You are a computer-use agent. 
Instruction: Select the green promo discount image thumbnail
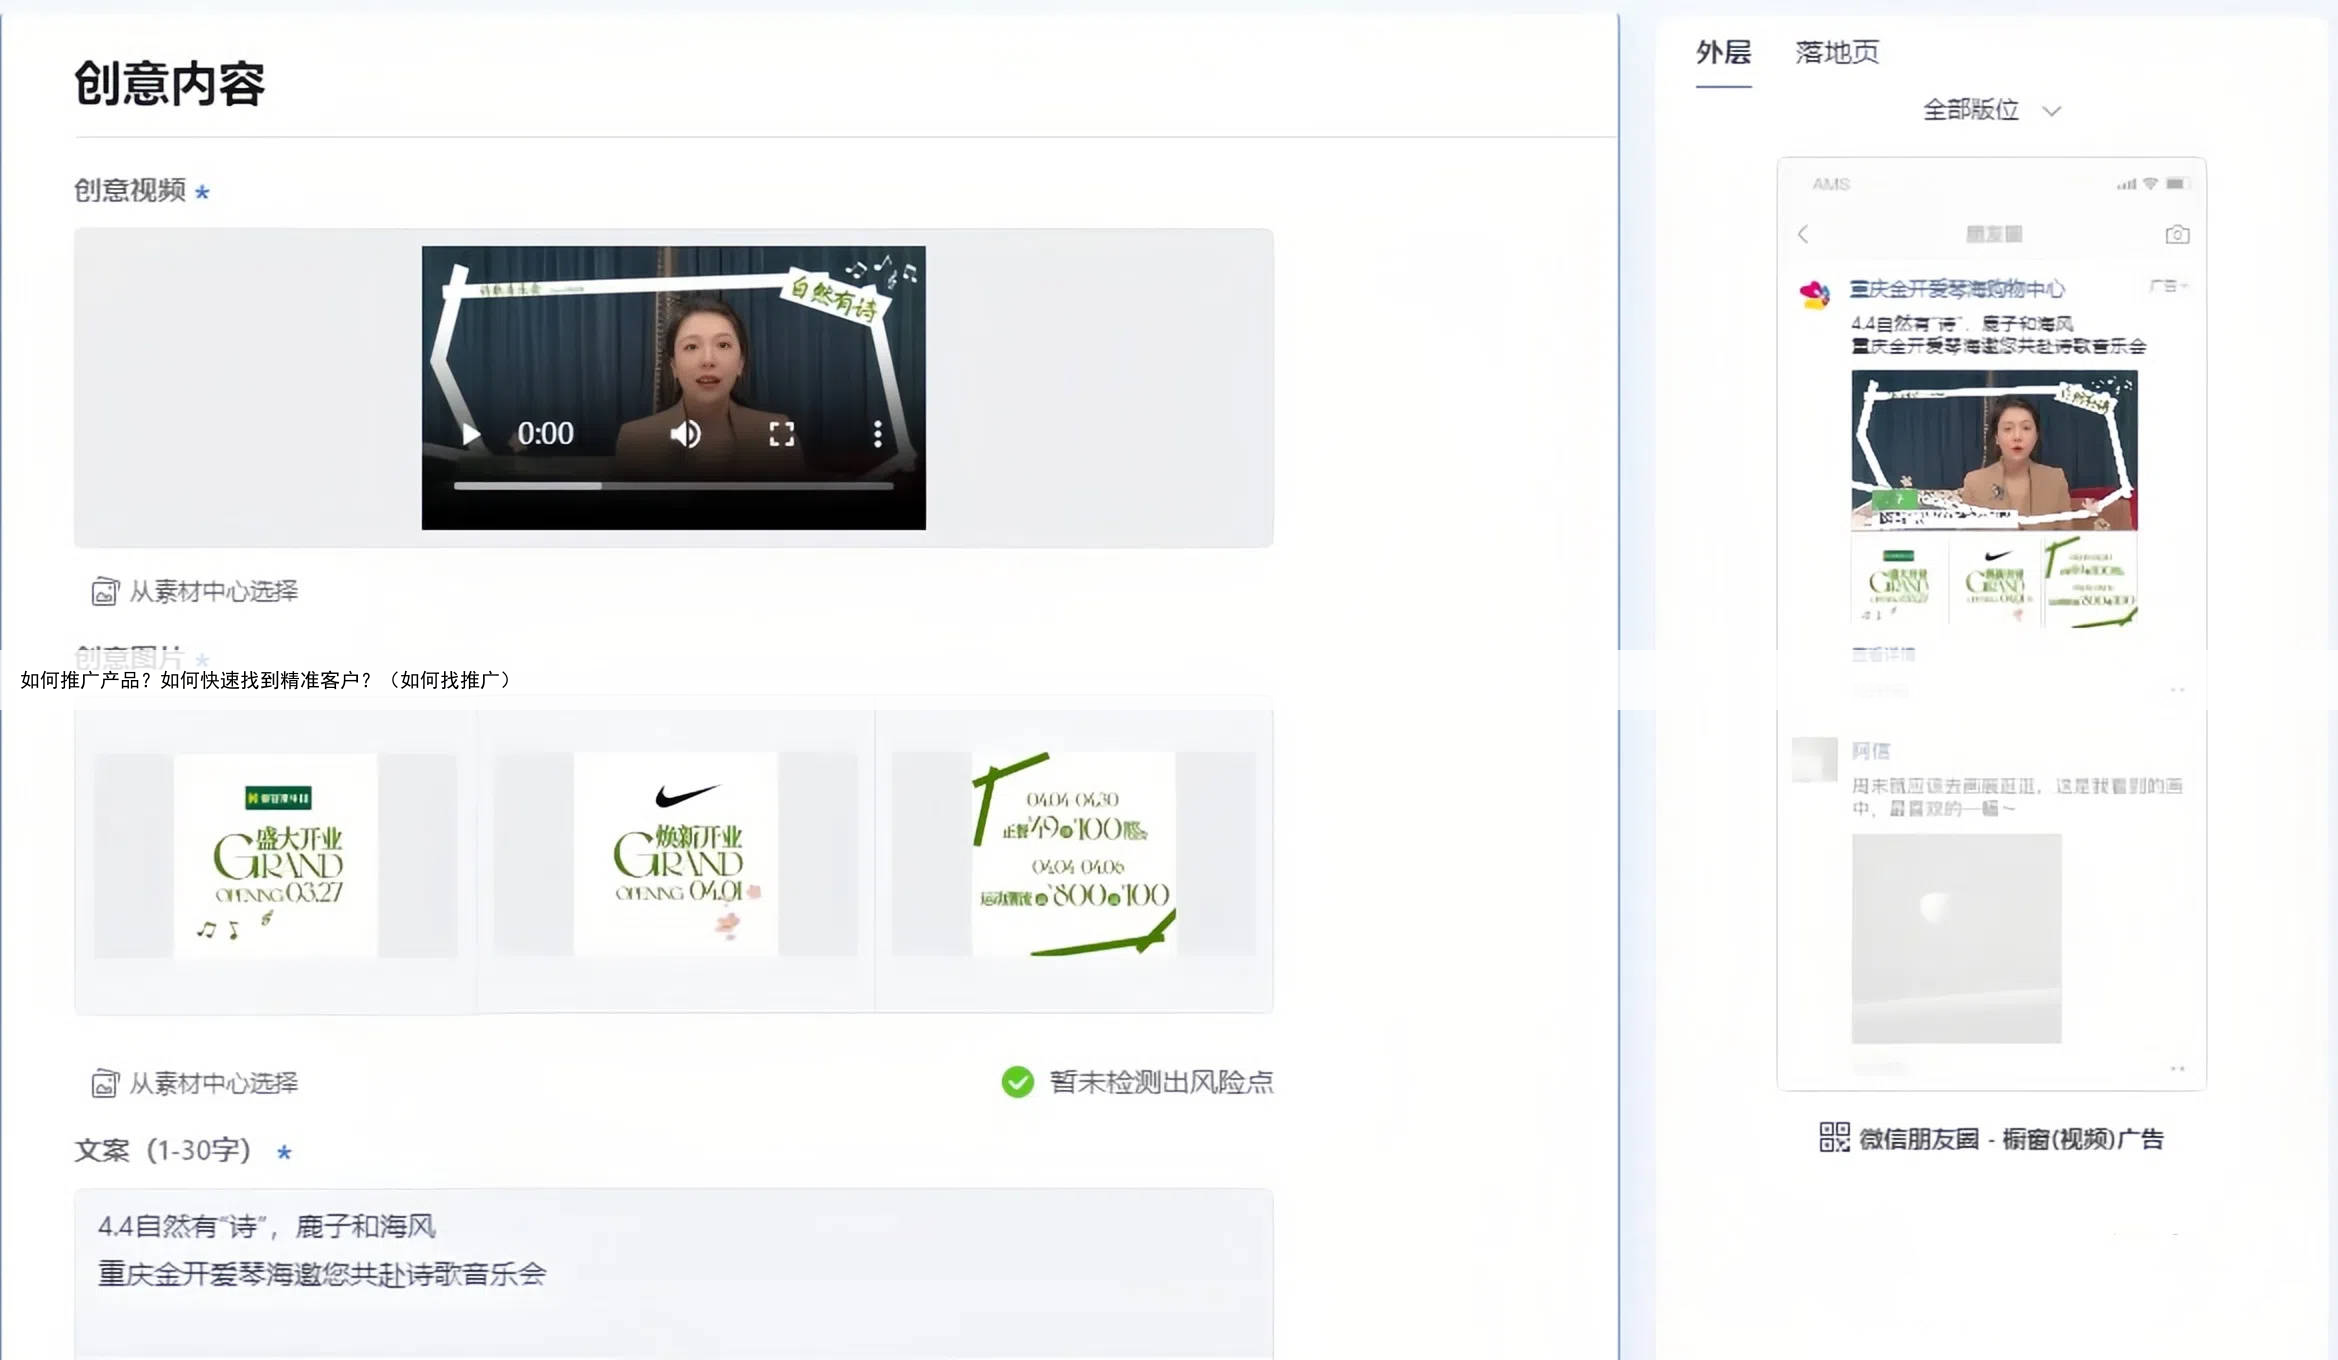click(1074, 855)
